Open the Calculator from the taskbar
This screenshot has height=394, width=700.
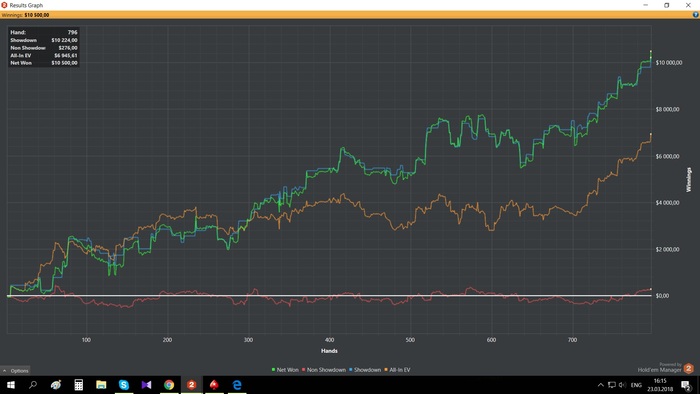[x=79, y=385]
